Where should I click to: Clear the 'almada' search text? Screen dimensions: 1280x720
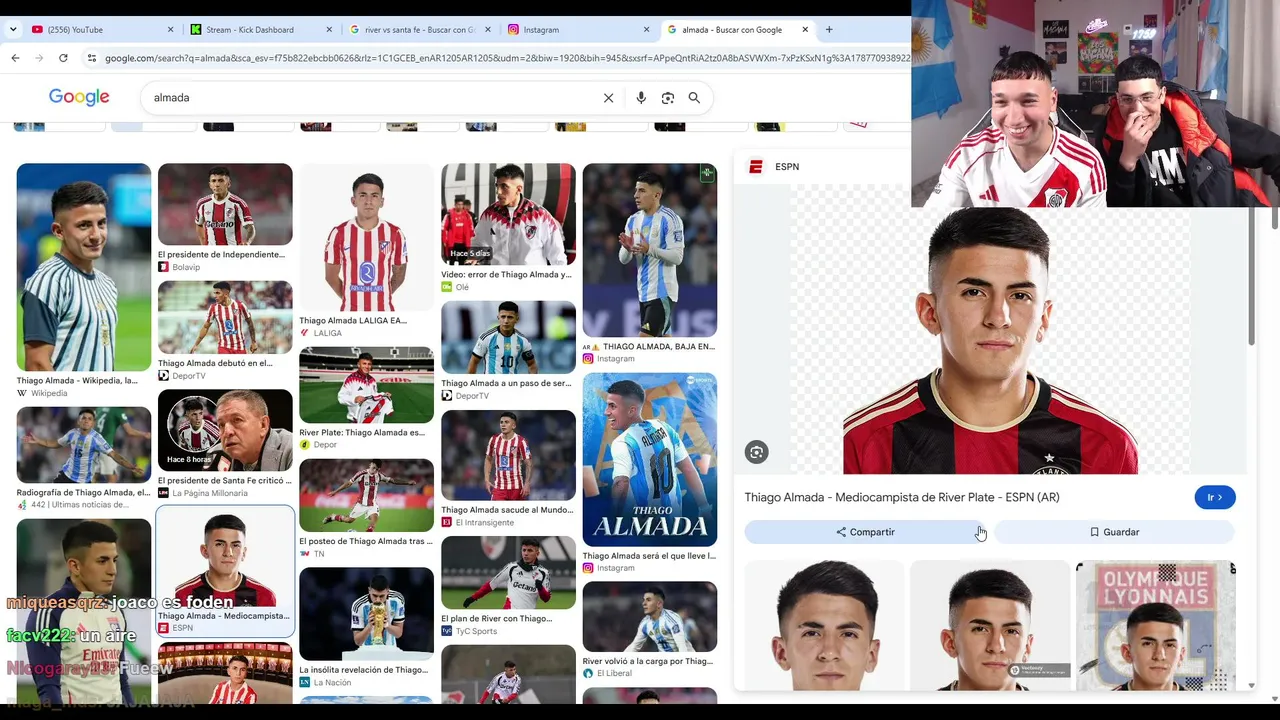pos(608,98)
